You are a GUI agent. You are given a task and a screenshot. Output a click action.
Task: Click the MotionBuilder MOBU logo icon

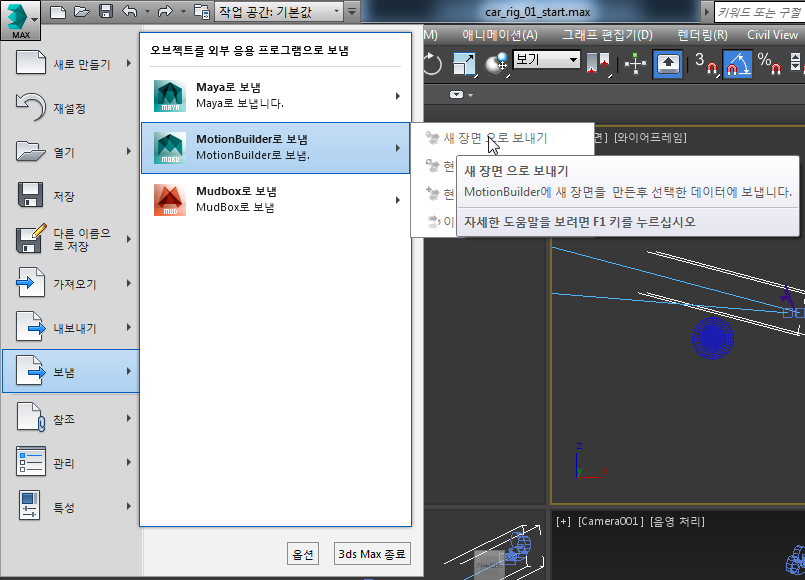[x=170, y=148]
